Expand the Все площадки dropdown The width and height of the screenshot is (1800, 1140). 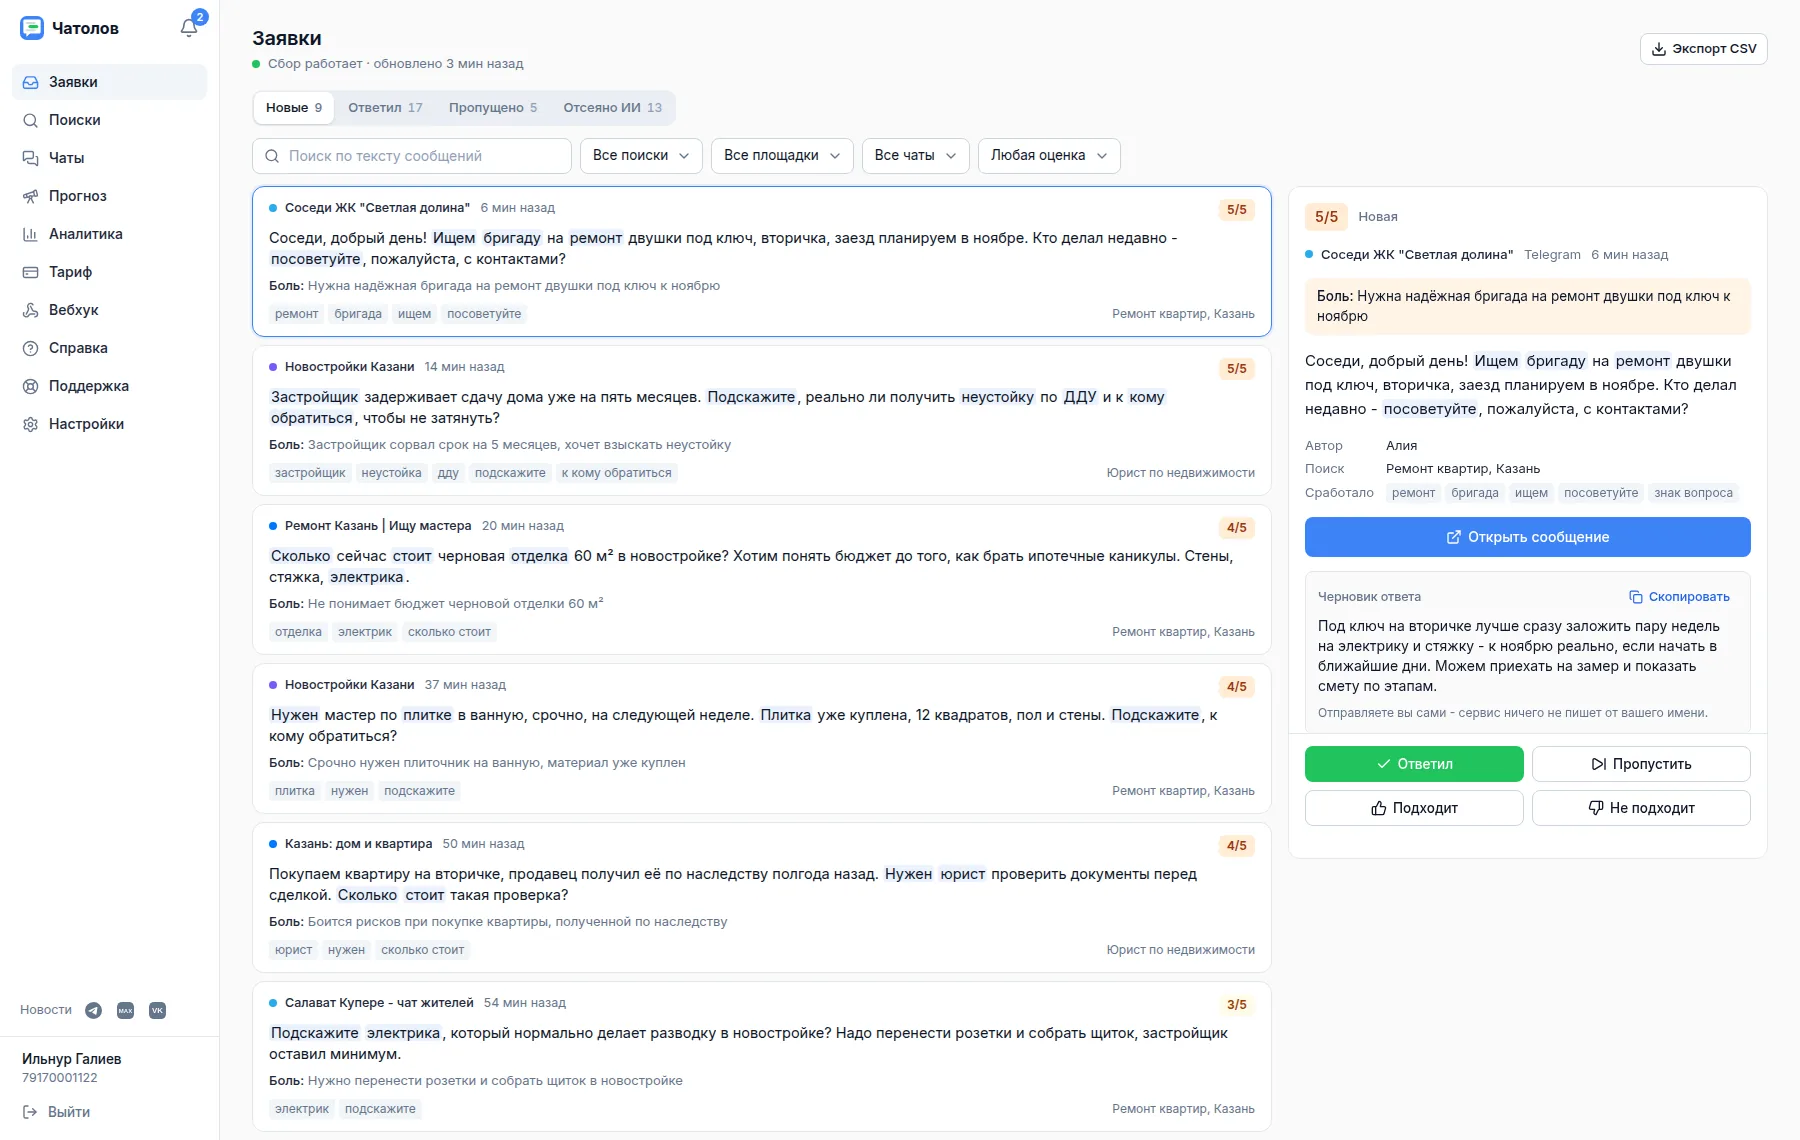coord(782,156)
